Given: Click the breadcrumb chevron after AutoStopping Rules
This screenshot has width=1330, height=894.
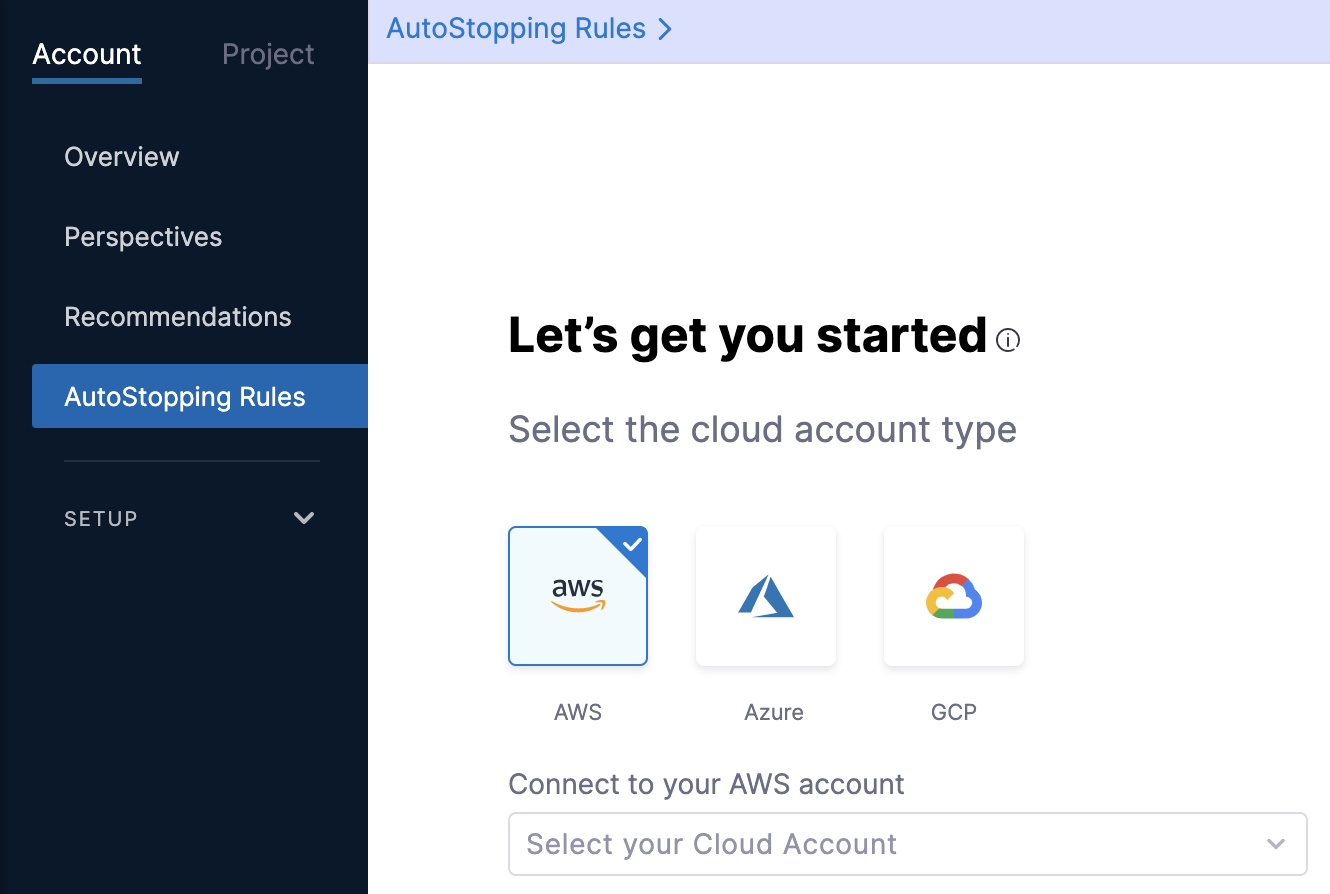Looking at the screenshot, I should coord(665,30).
